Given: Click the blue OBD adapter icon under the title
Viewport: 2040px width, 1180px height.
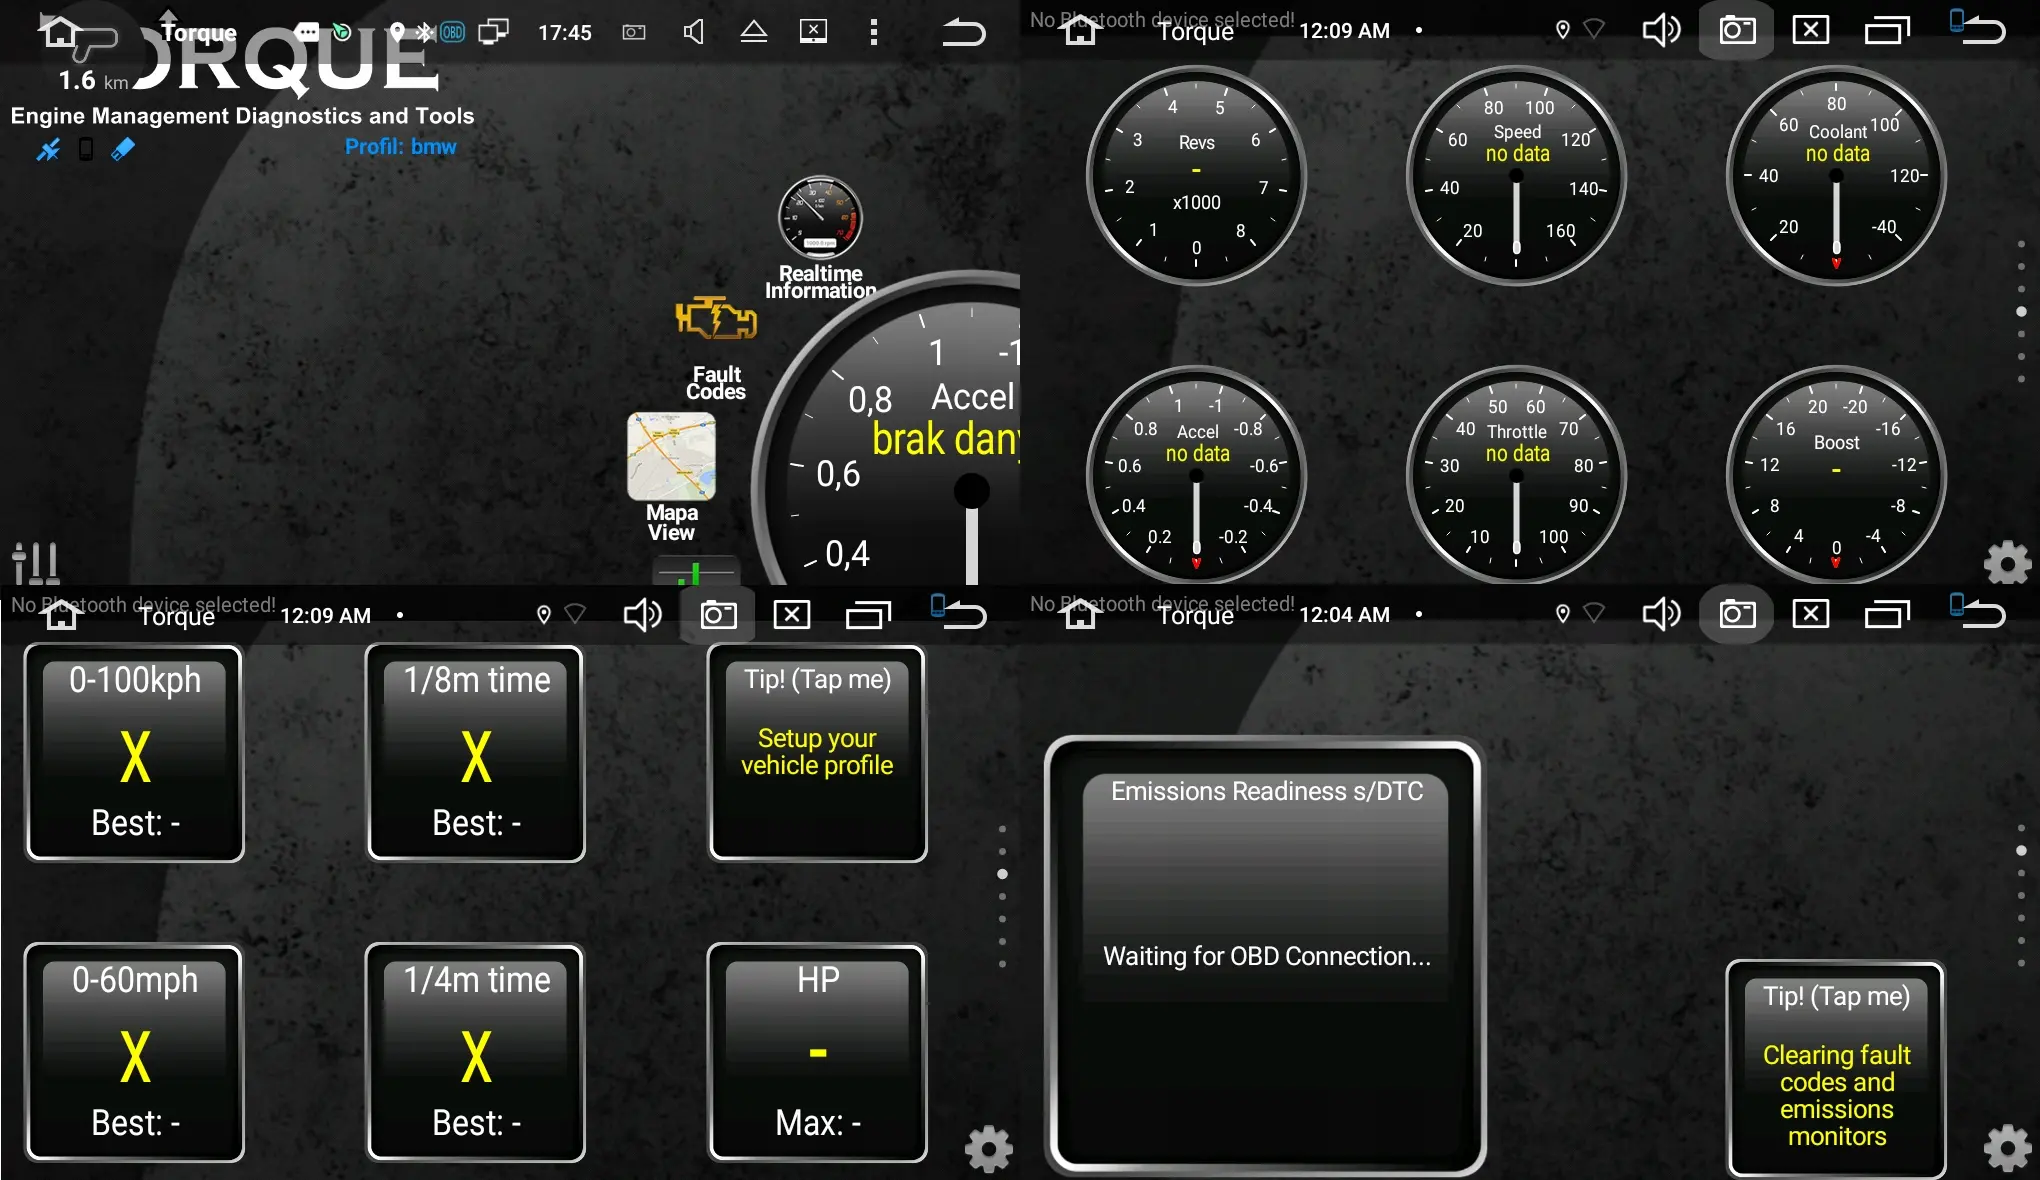Looking at the screenshot, I should 122,150.
